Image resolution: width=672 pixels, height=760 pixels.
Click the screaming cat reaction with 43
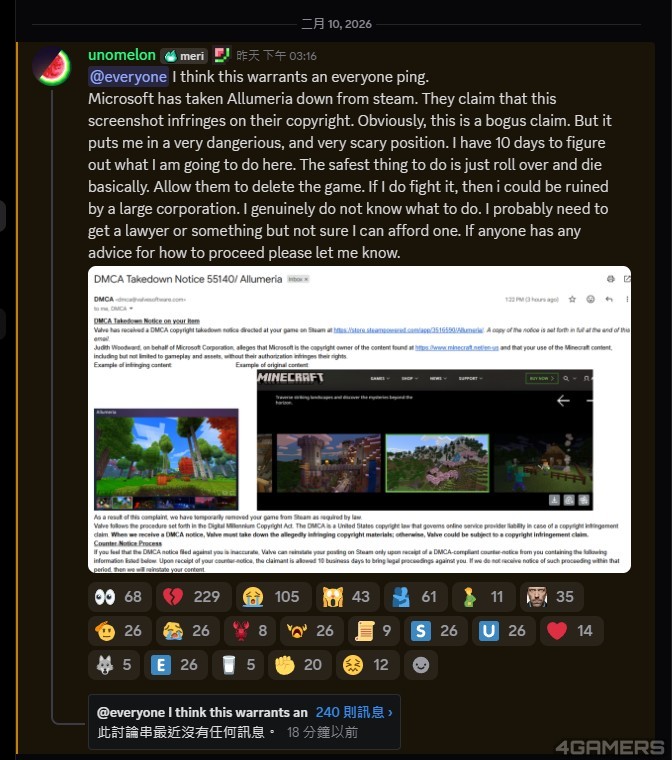pyautogui.click(x=348, y=596)
